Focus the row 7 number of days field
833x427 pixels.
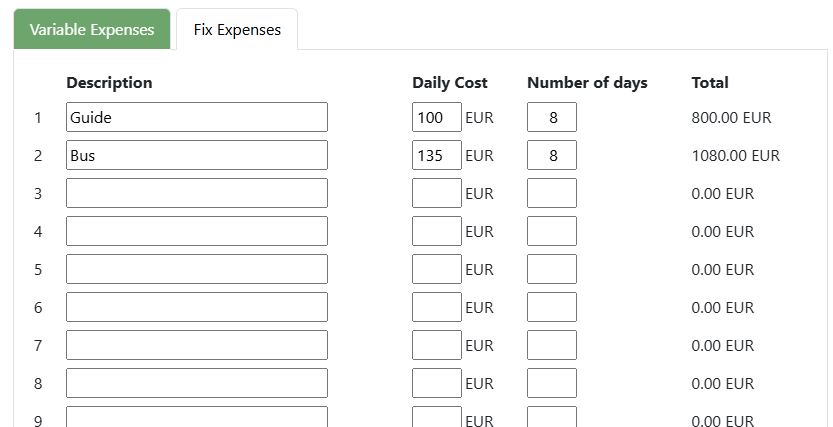click(x=551, y=345)
